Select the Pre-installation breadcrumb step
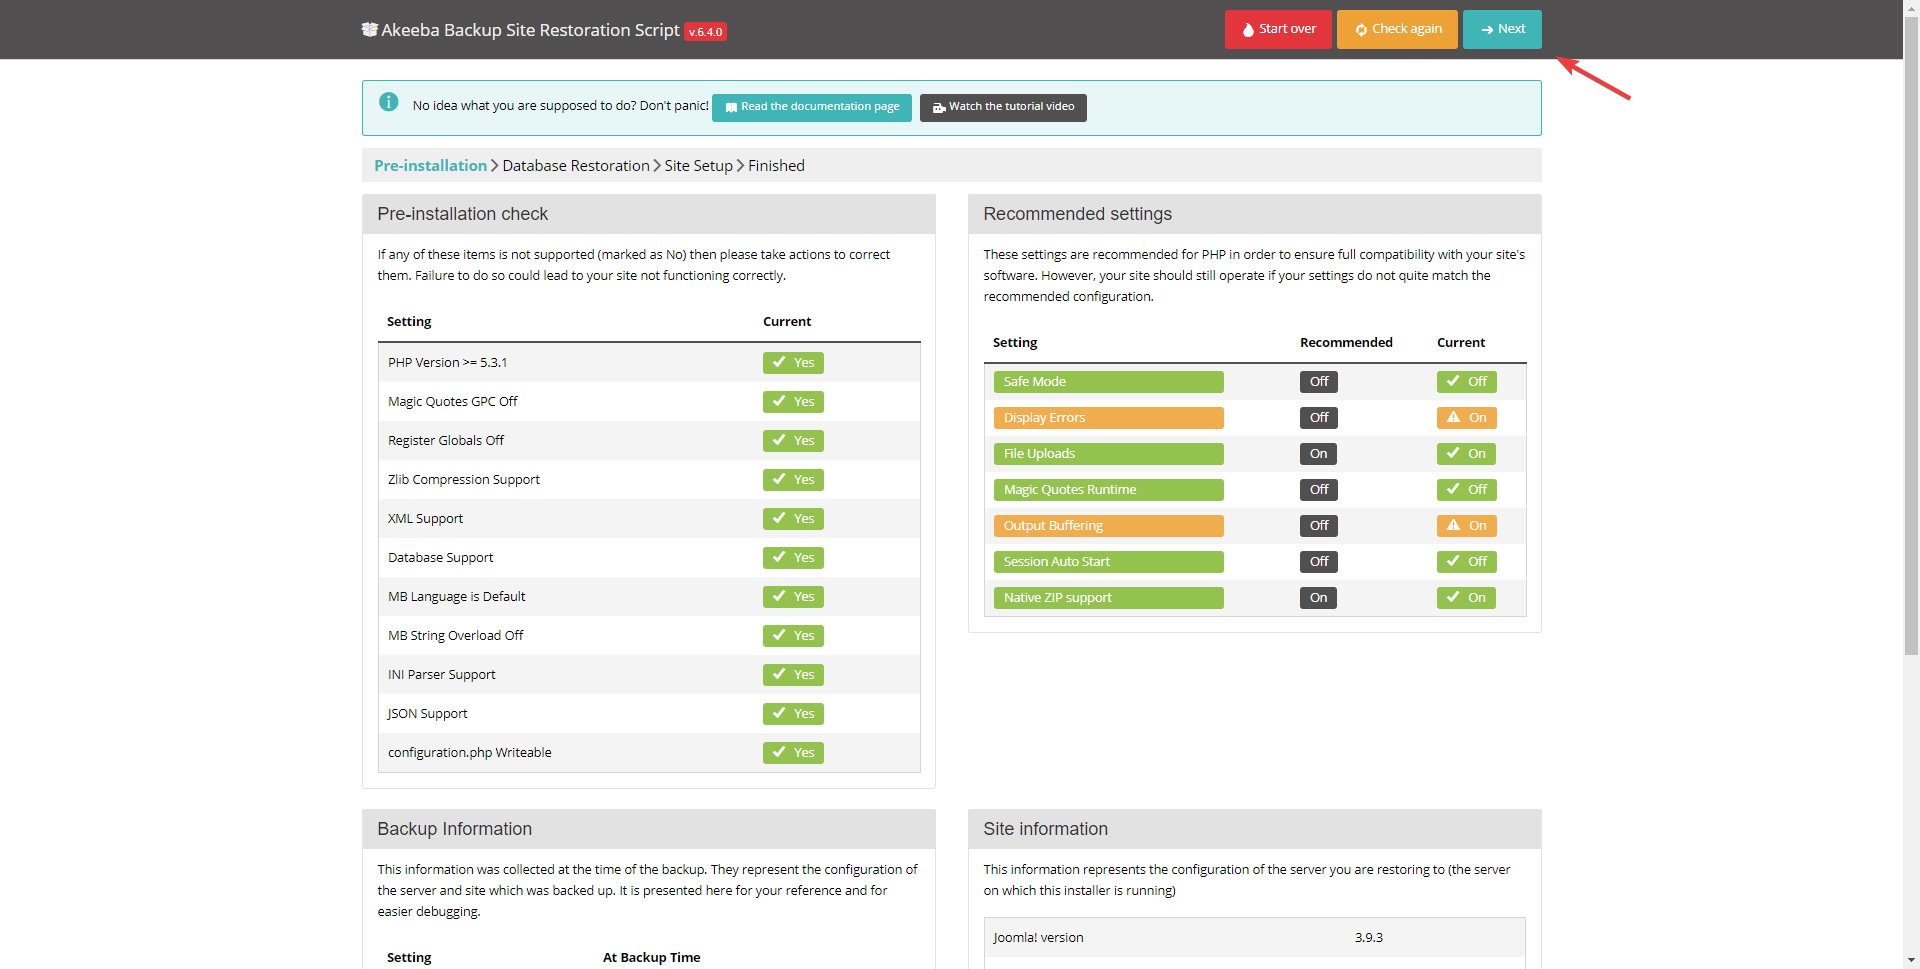This screenshot has height=969, width=1920. click(x=430, y=166)
